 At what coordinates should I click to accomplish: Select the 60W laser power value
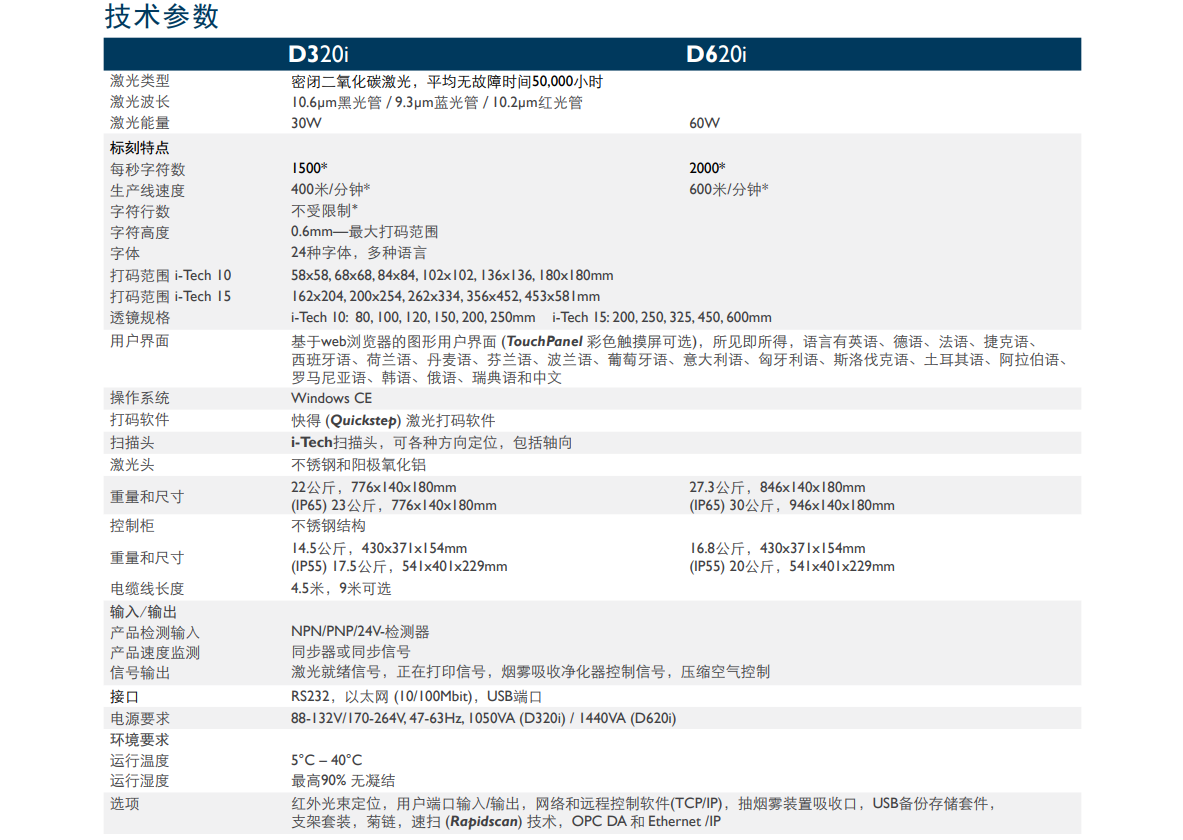[x=704, y=123]
